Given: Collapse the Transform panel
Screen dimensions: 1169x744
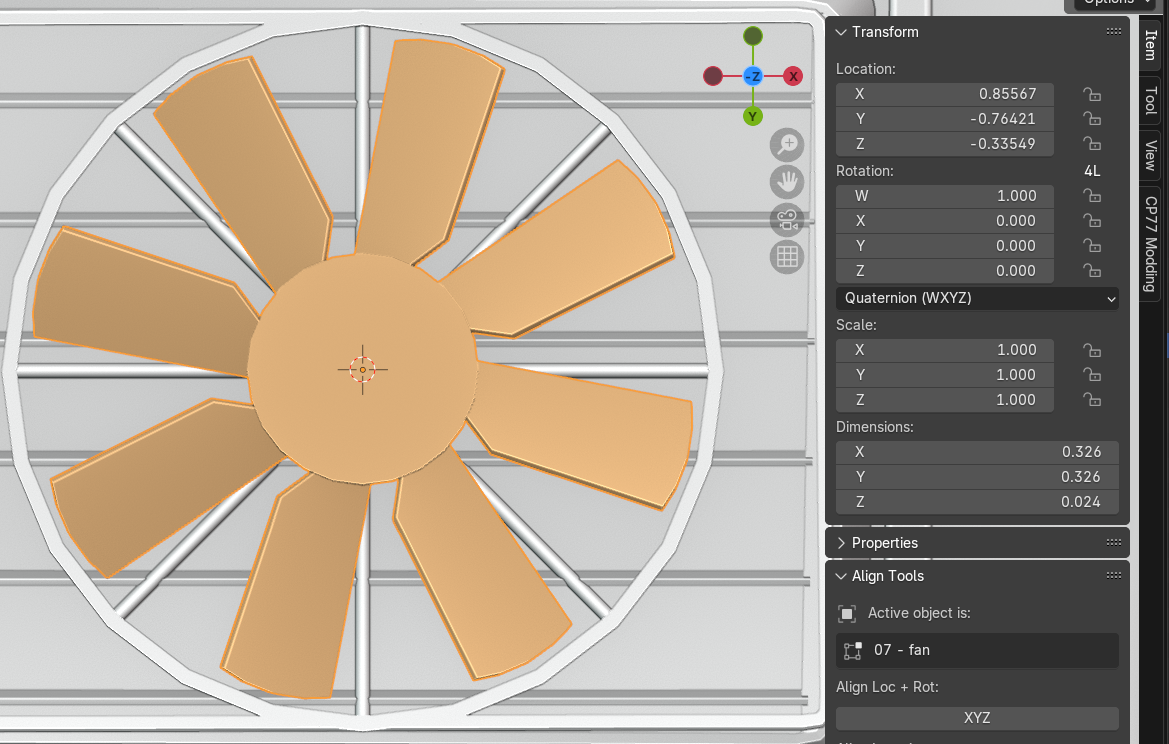Looking at the screenshot, I should (x=841, y=32).
